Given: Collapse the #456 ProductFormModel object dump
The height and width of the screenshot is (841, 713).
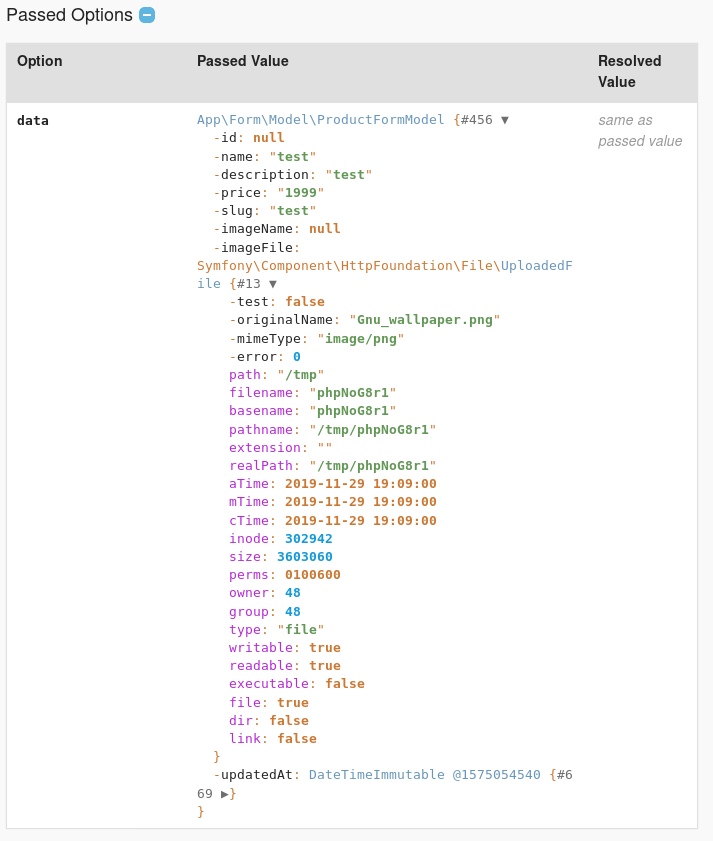Looking at the screenshot, I should 504,119.
